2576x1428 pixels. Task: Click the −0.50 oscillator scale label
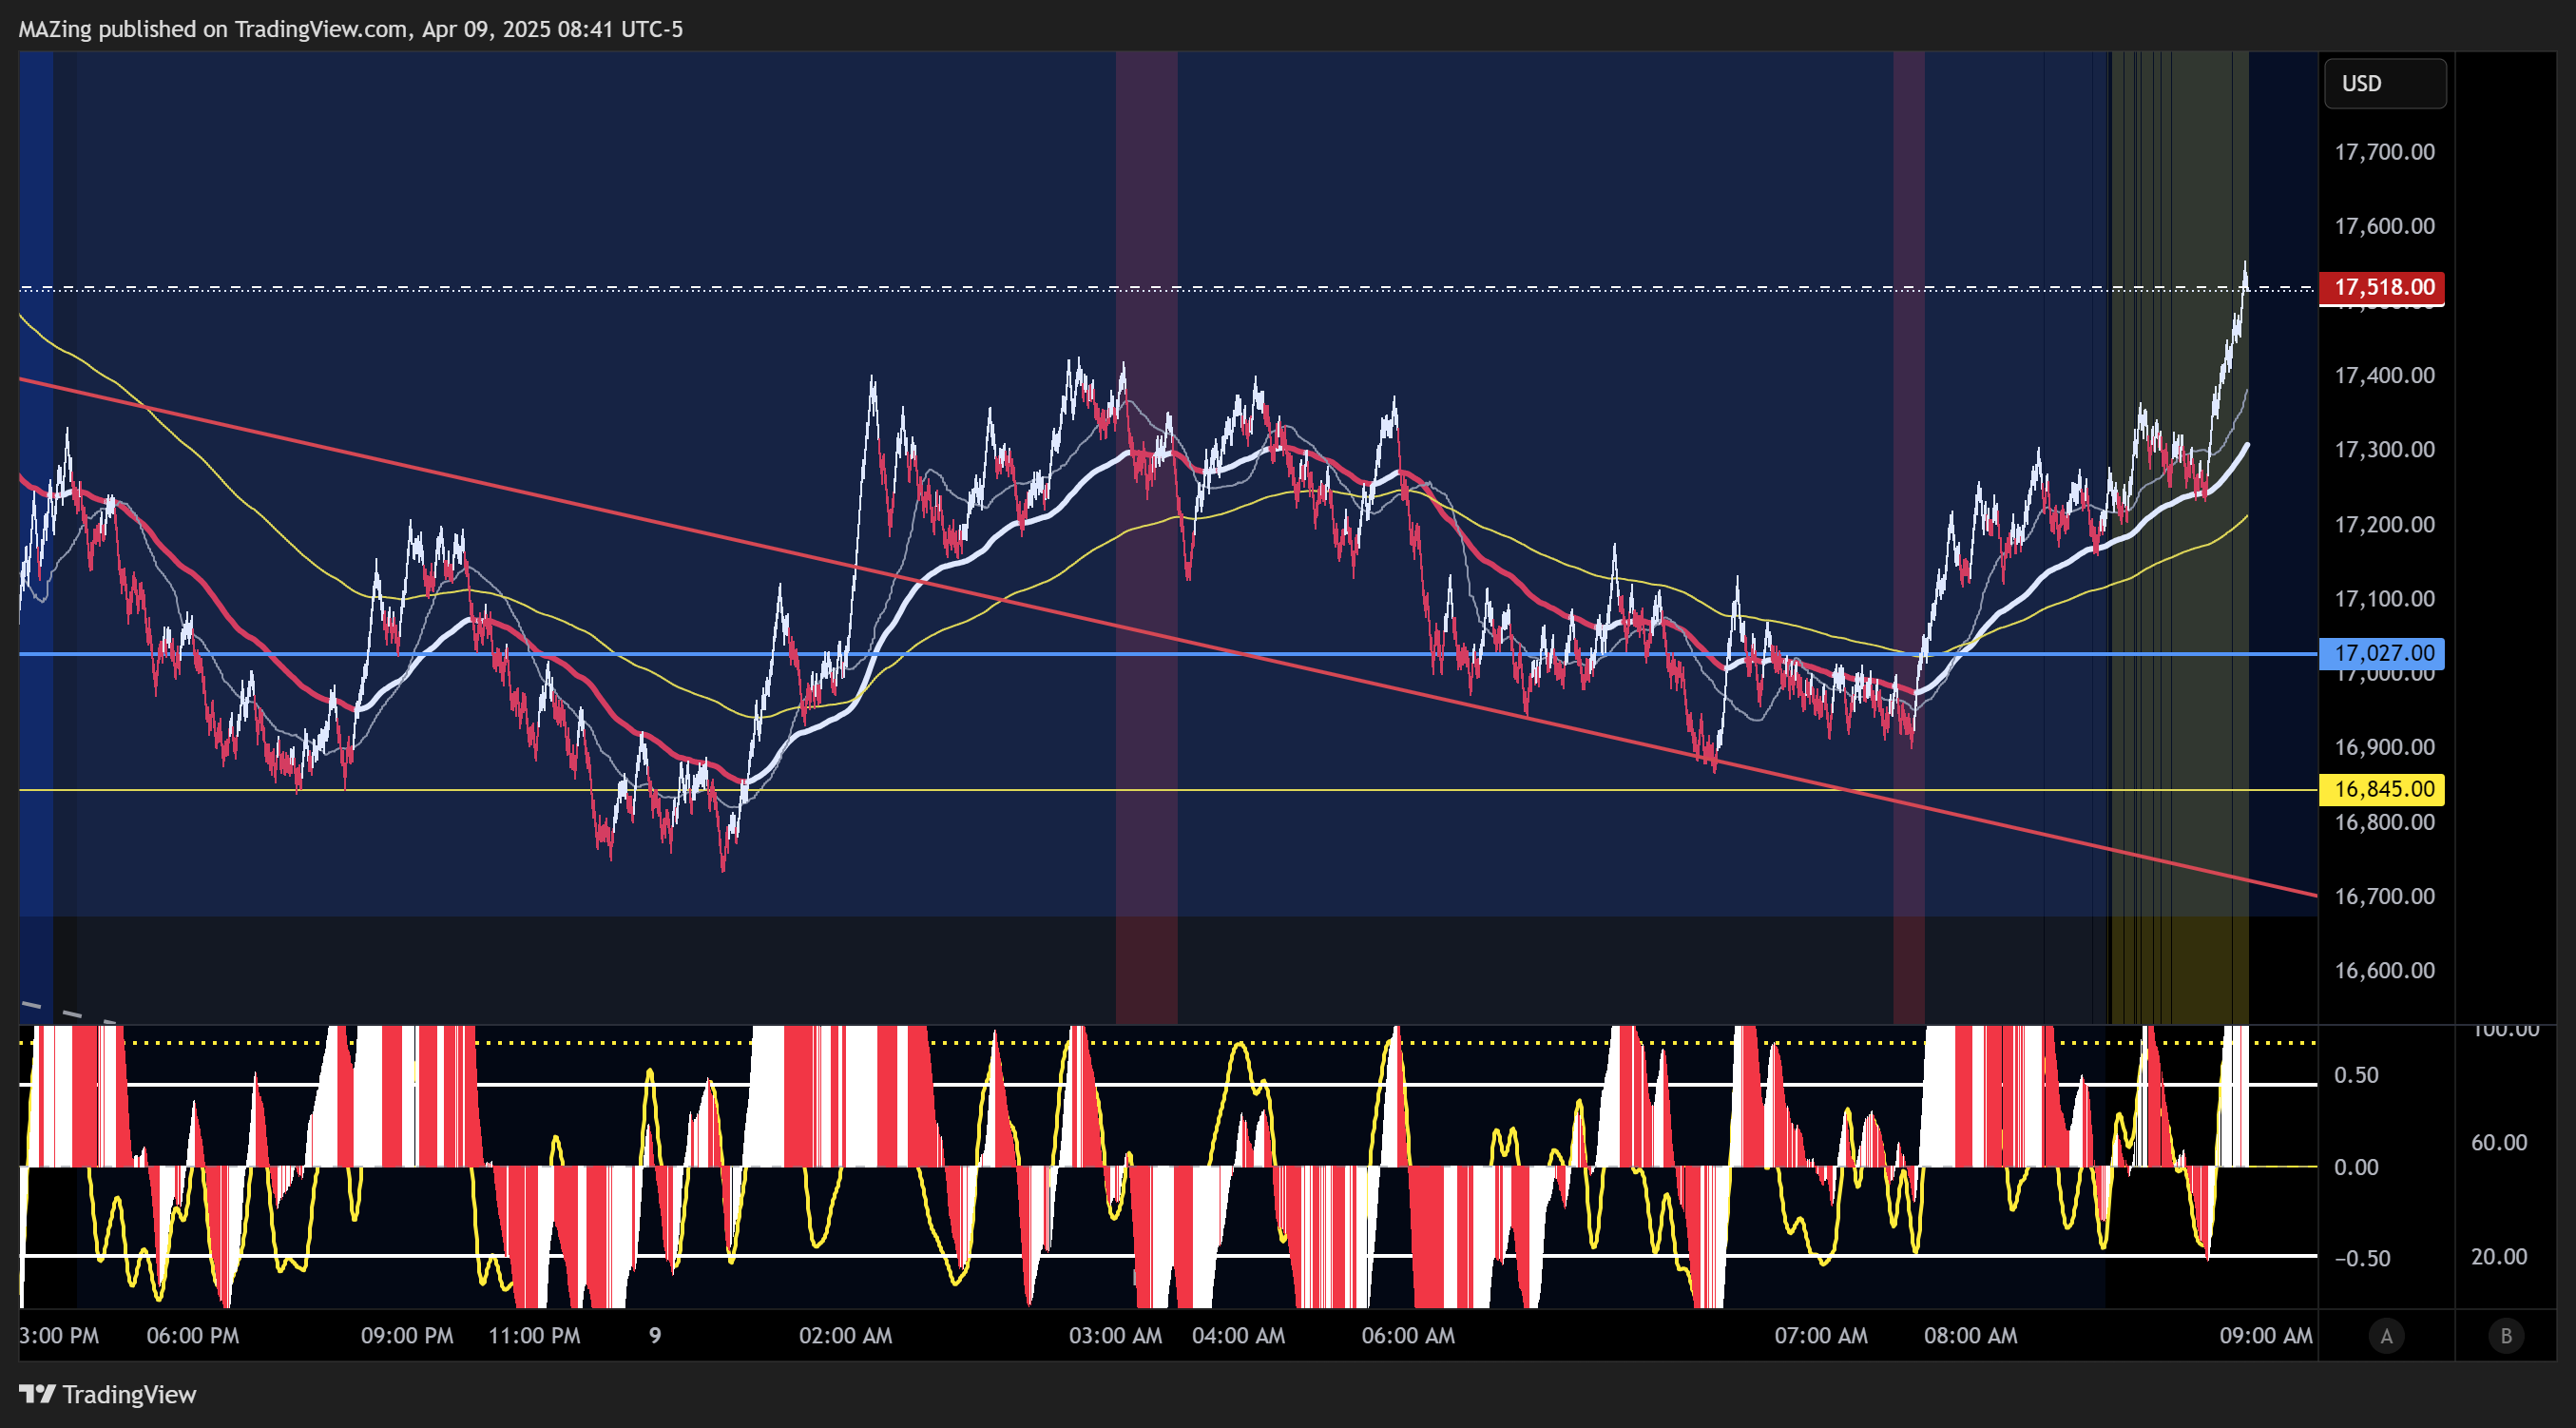point(2362,1258)
